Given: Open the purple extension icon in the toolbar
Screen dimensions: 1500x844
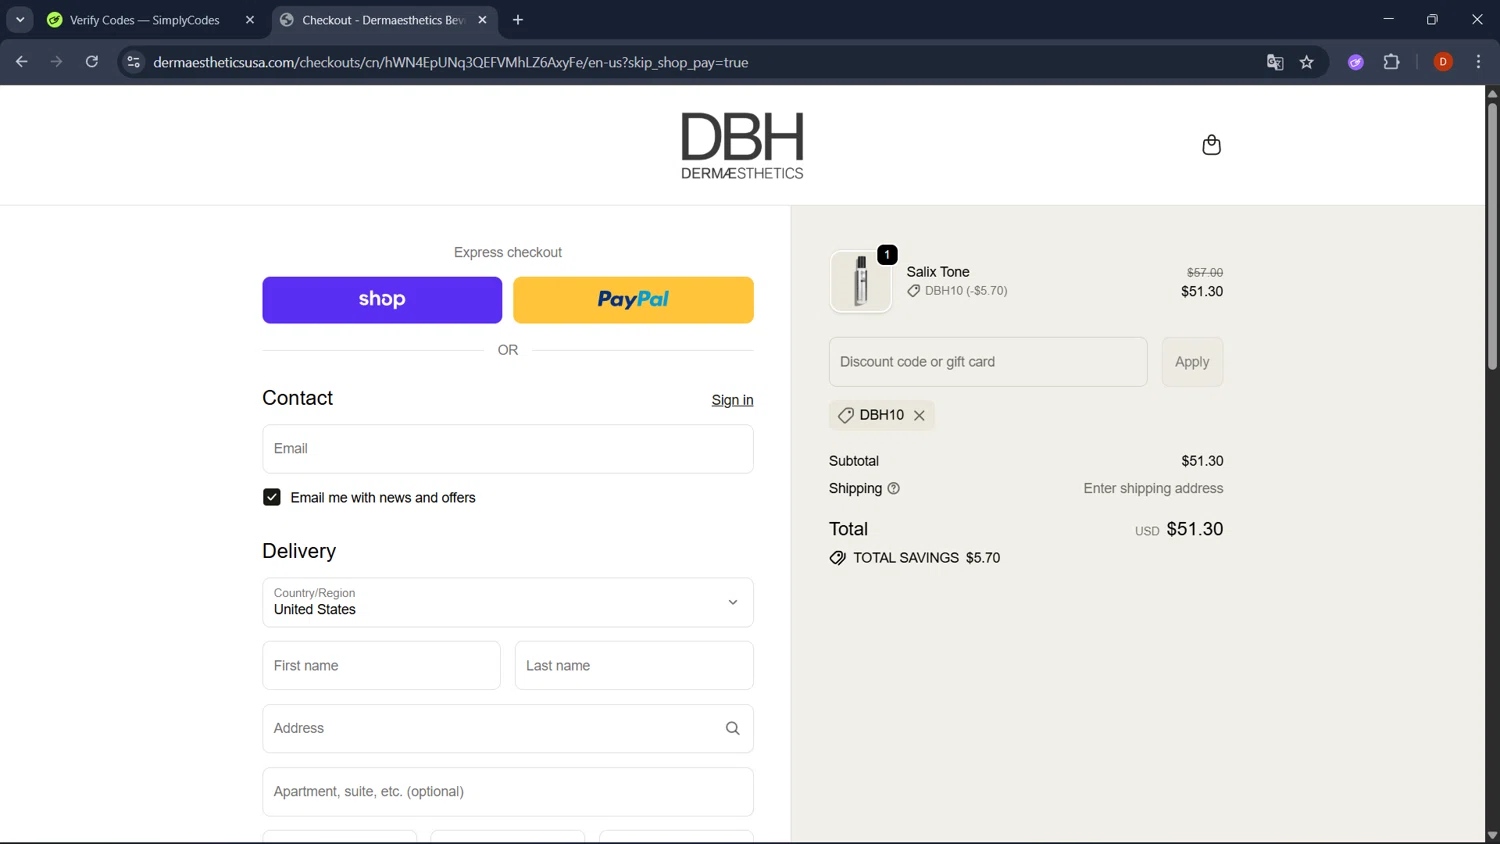Looking at the screenshot, I should click(x=1356, y=62).
